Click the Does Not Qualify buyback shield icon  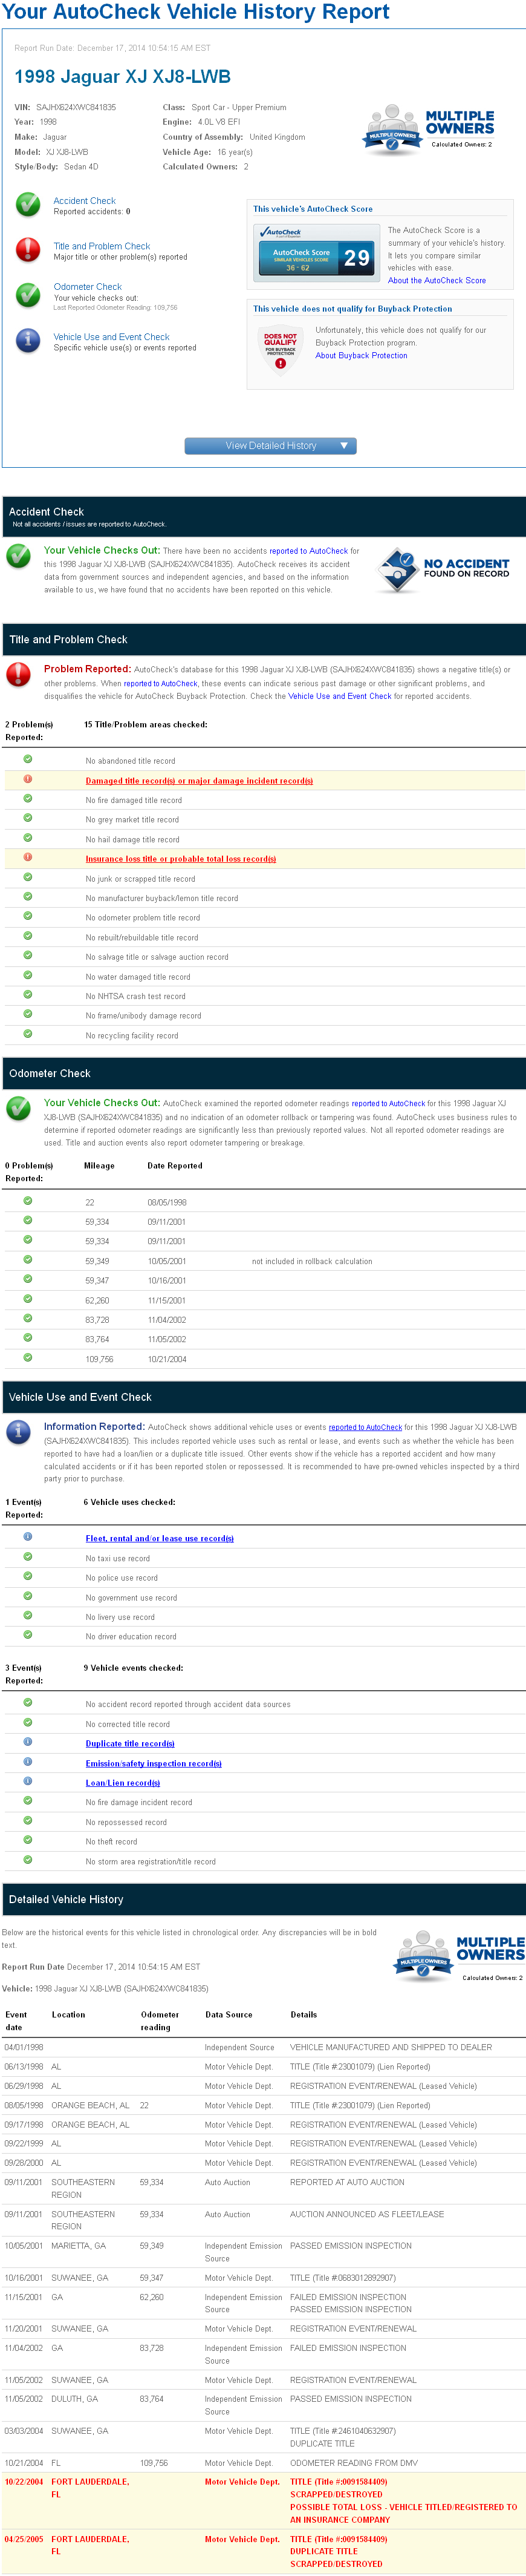click(x=280, y=350)
